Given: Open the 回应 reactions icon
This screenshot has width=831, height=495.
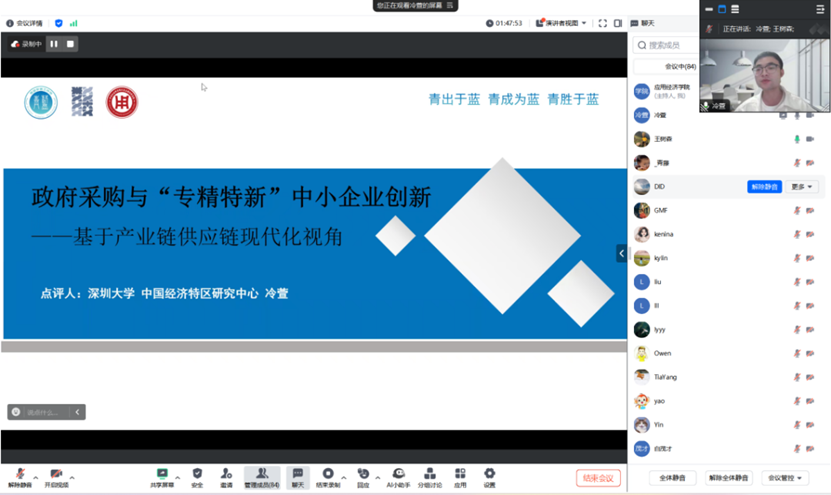Looking at the screenshot, I should pos(363,477).
